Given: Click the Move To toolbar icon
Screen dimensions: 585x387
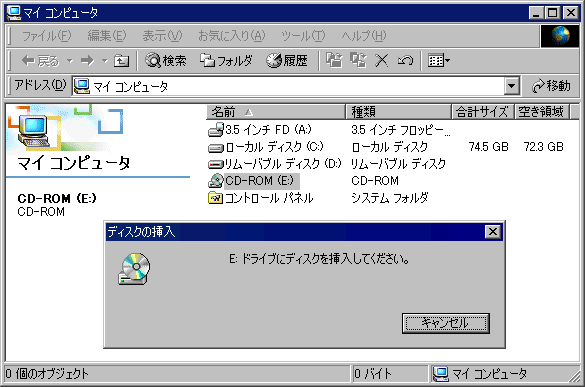Looking at the screenshot, I should (x=334, y=60).
